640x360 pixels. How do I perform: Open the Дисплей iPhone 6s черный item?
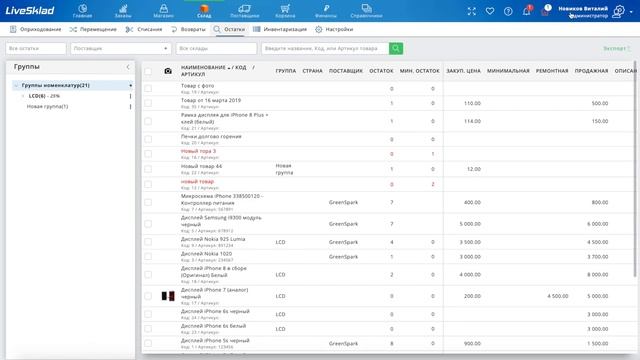[x=215, y=311]
